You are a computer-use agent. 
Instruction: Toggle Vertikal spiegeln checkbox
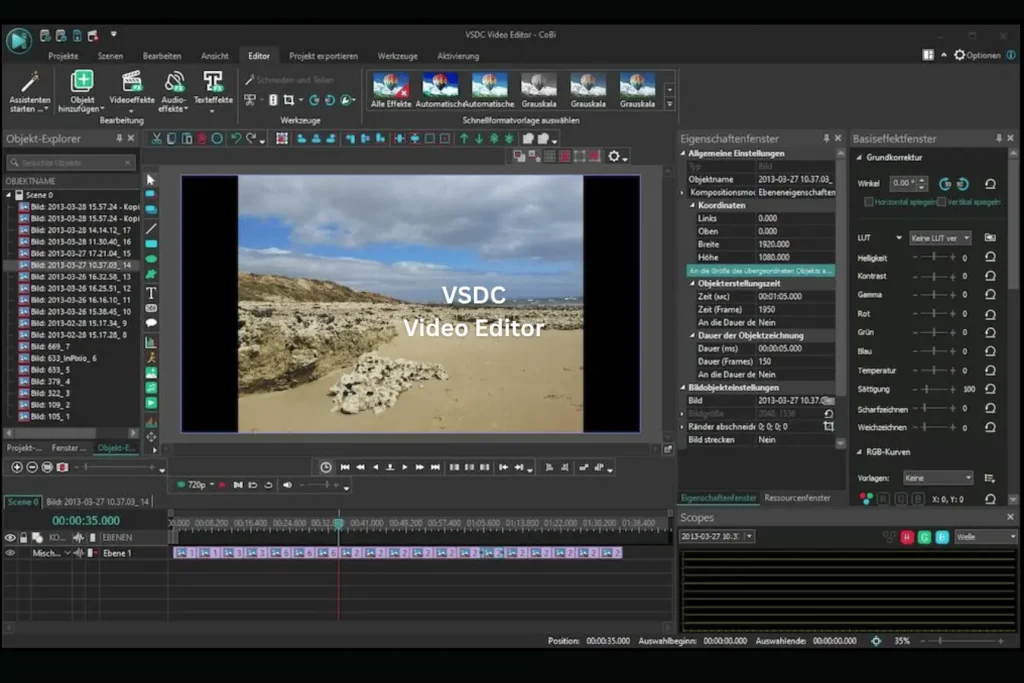(941, 202)
